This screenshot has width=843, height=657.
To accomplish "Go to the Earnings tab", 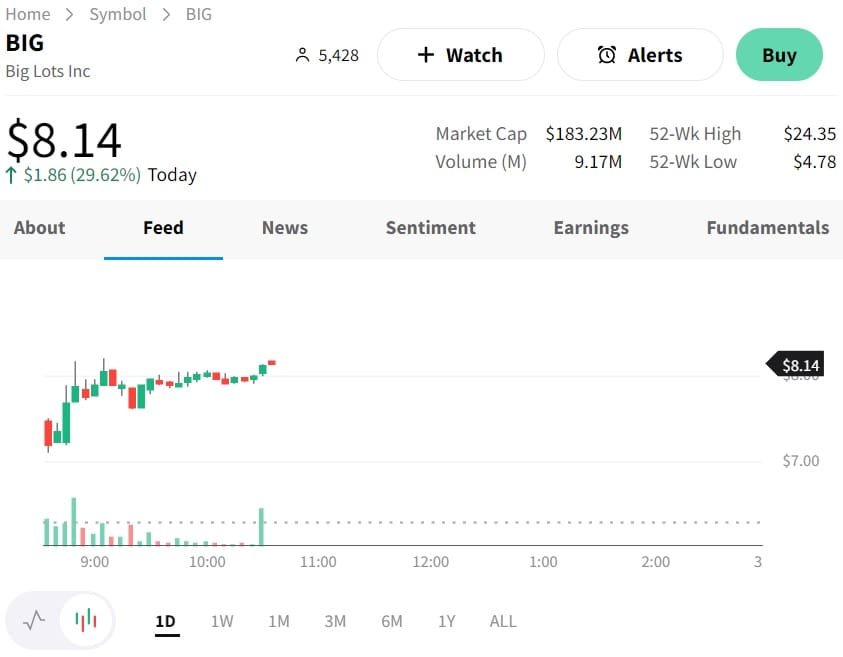I will click(x=591, y=228).
